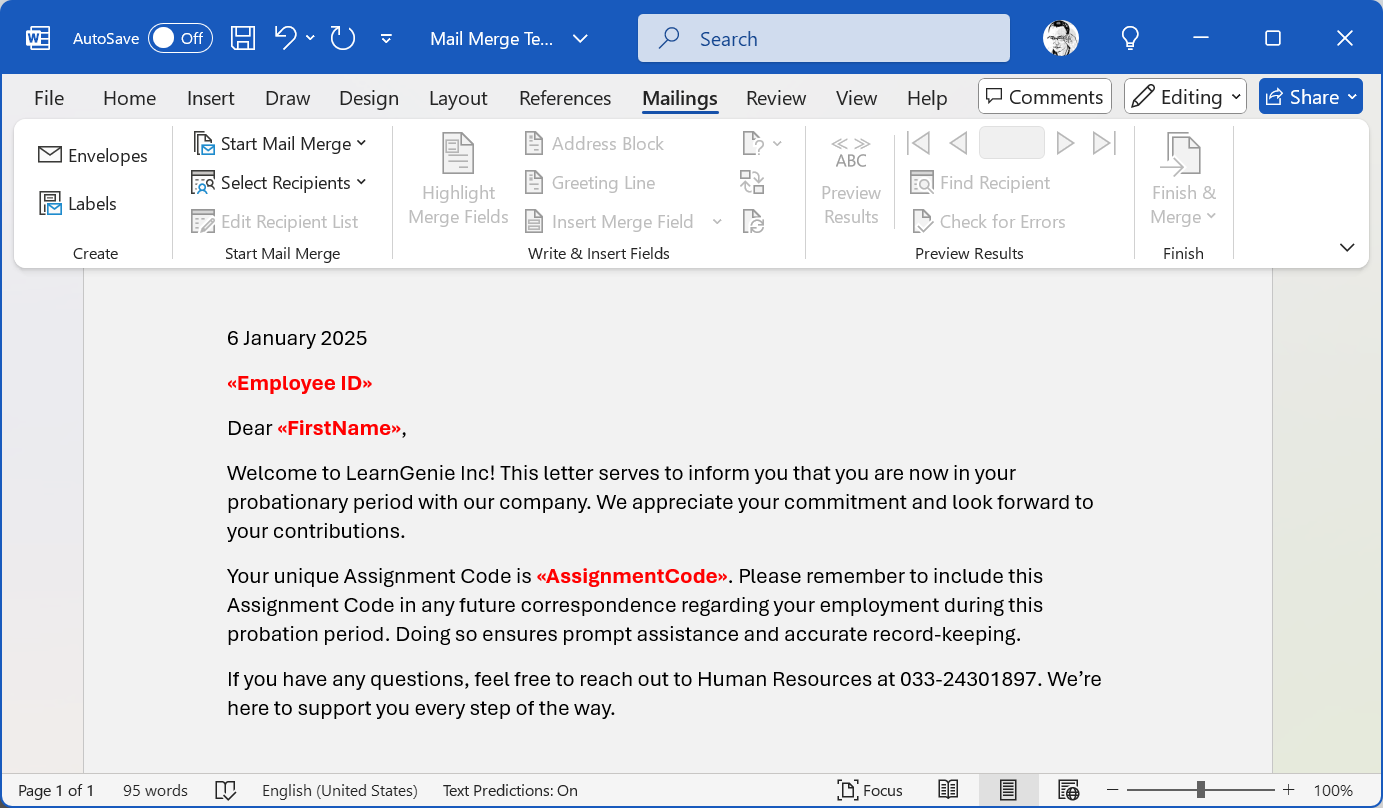Viewport: 1383px width, 808px height.
Task: Click the Address Block button
Action: pos(594,143)
